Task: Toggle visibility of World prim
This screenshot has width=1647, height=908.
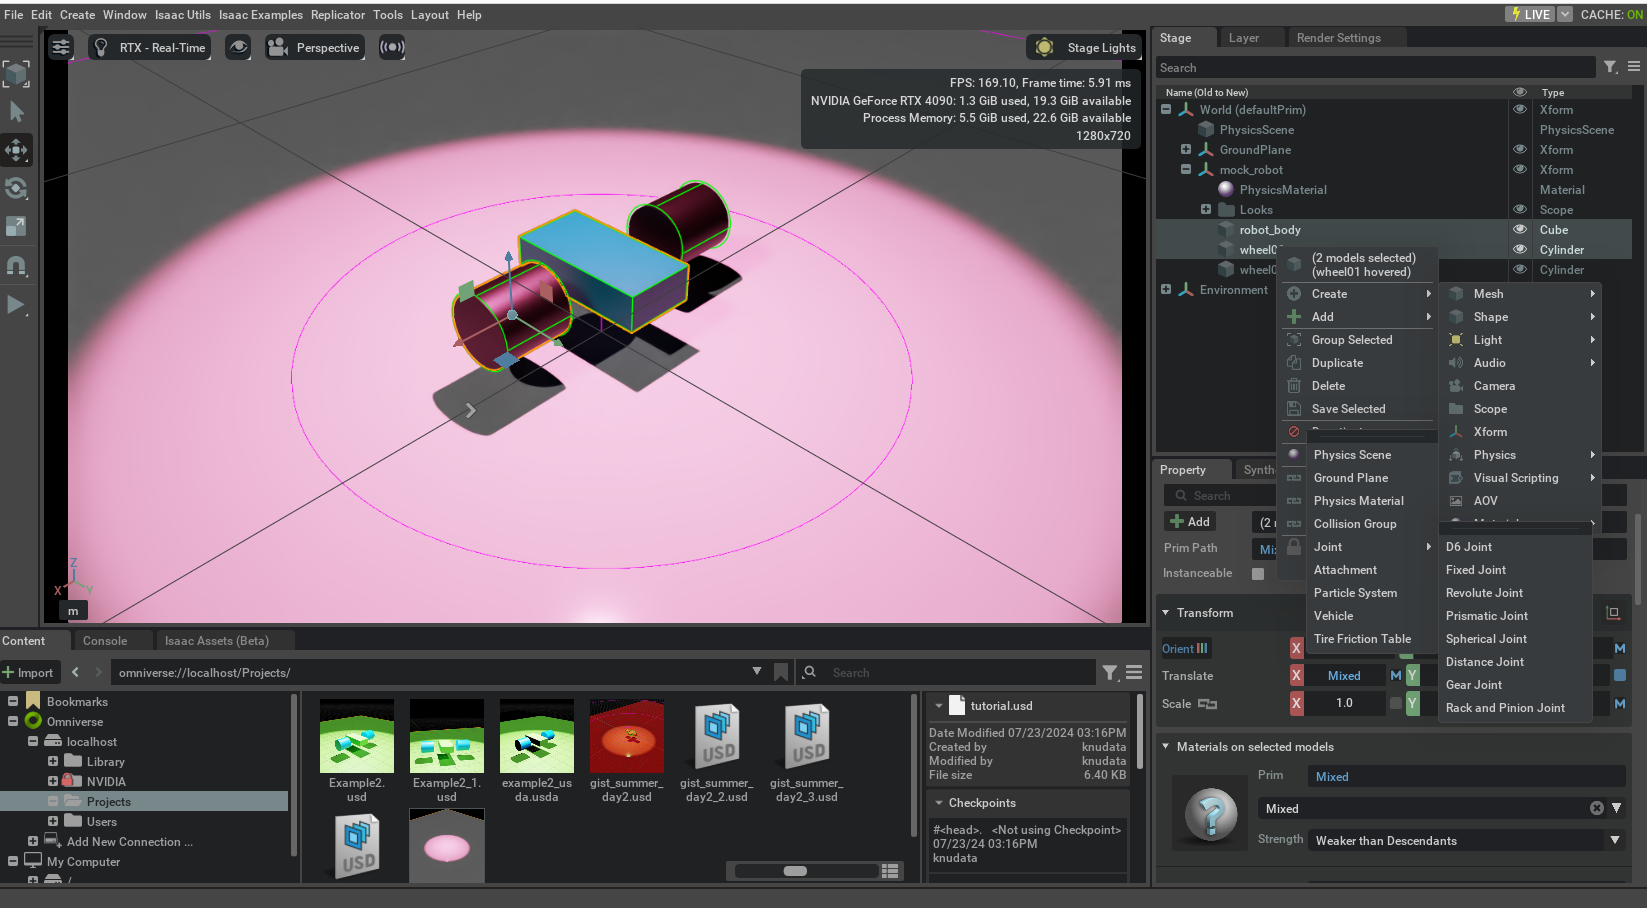Action: (1520, 109)
